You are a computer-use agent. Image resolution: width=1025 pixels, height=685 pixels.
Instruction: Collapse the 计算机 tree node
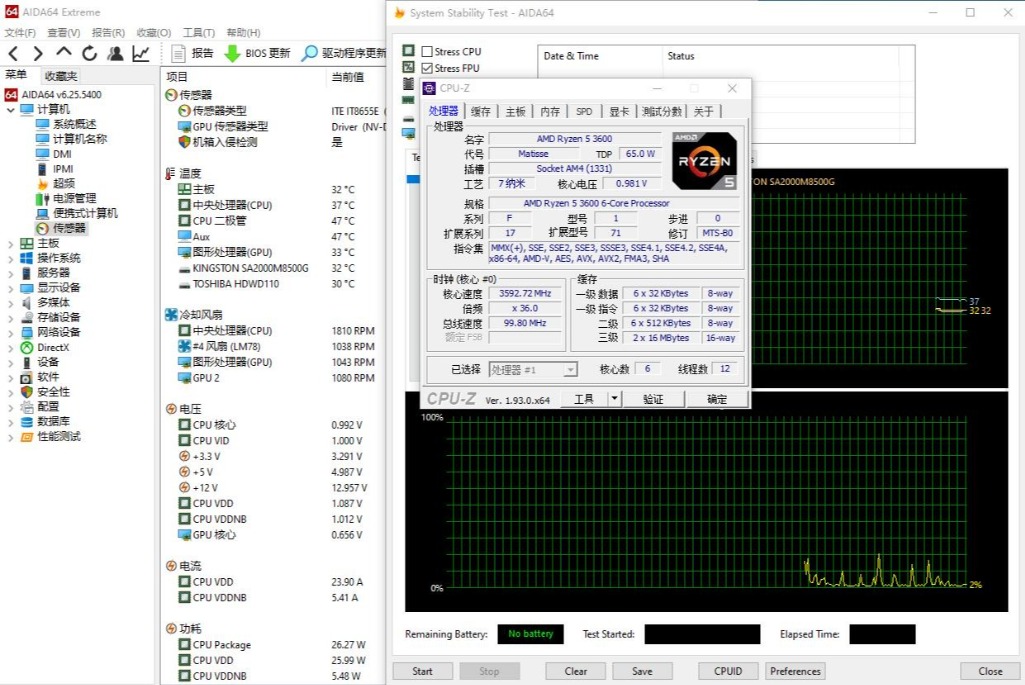[11, 109]
